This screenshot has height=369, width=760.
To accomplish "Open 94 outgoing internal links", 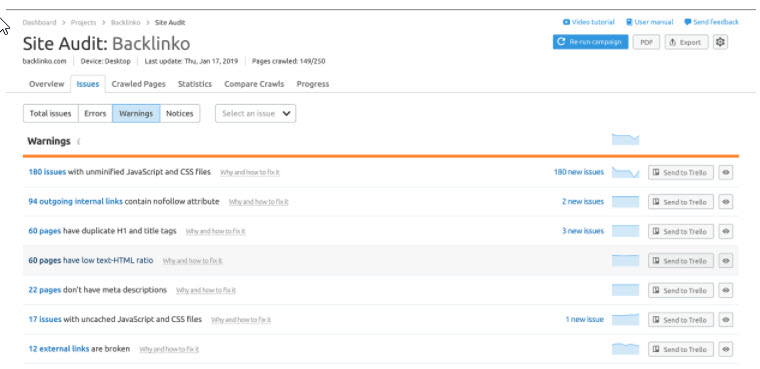I will pyautogui.click(x=75, y=201).
